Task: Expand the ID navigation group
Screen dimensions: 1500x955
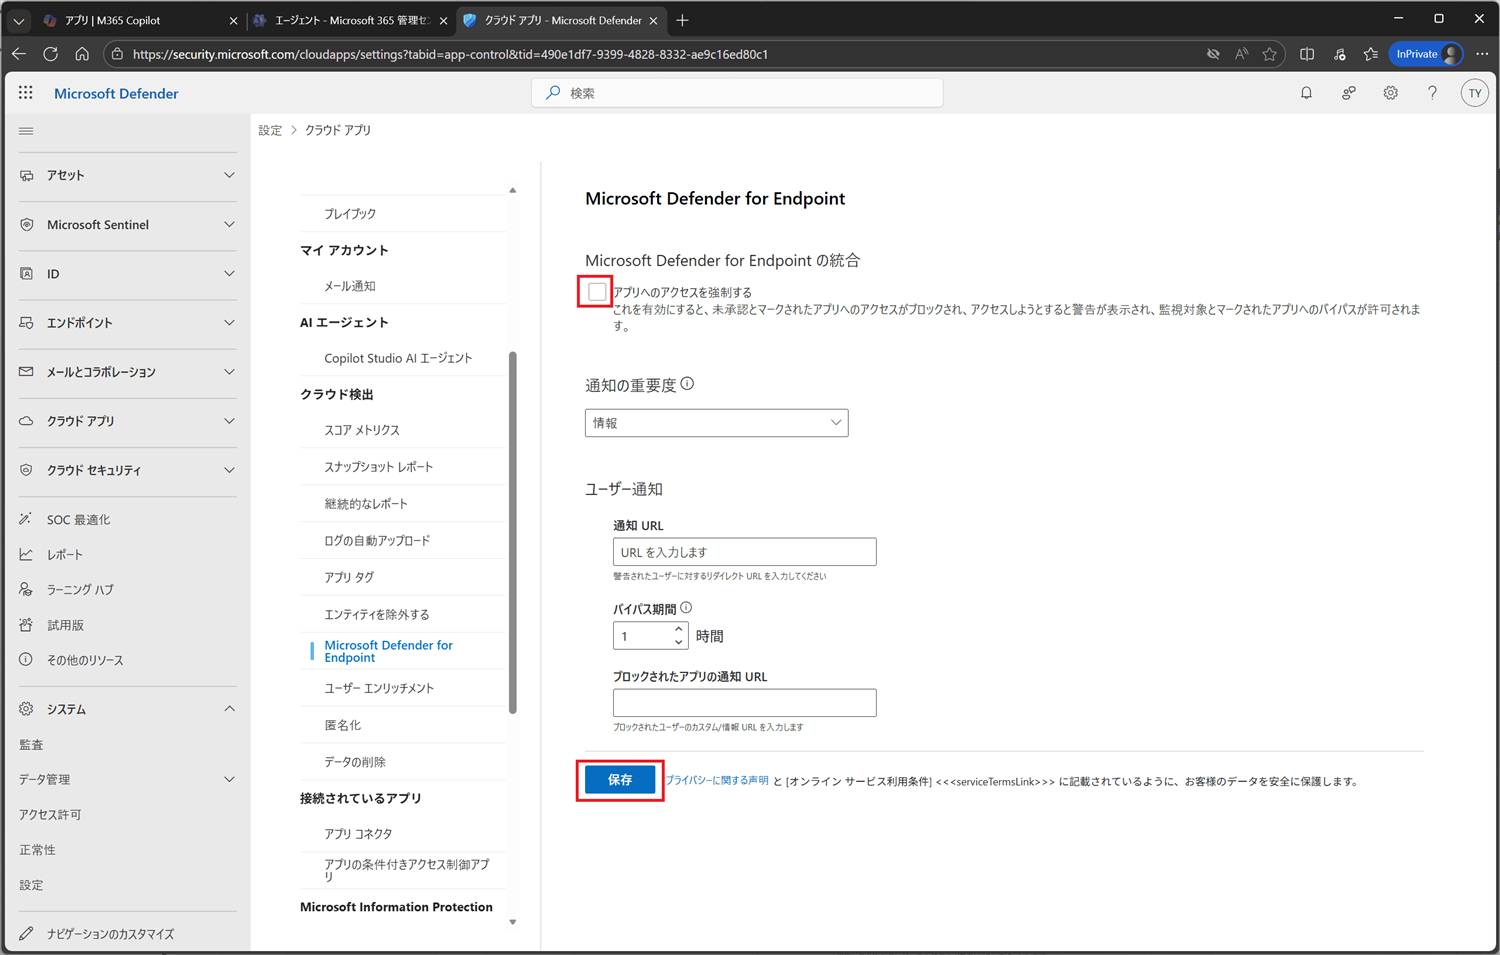Action: coord(127,274)
